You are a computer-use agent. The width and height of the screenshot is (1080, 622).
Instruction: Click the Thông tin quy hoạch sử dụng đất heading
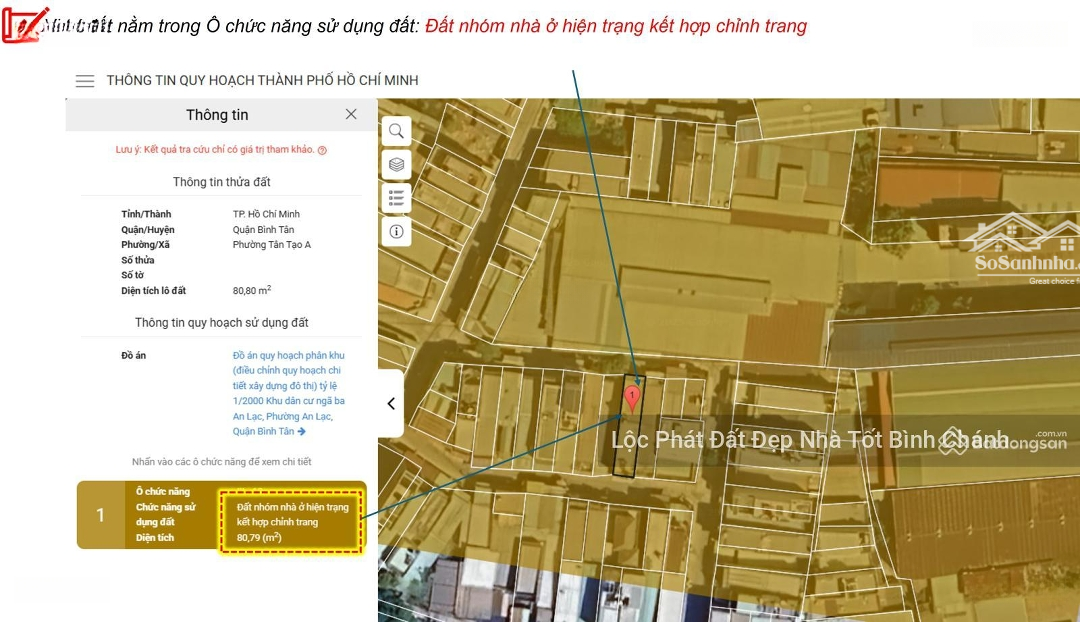pos(221,323)
